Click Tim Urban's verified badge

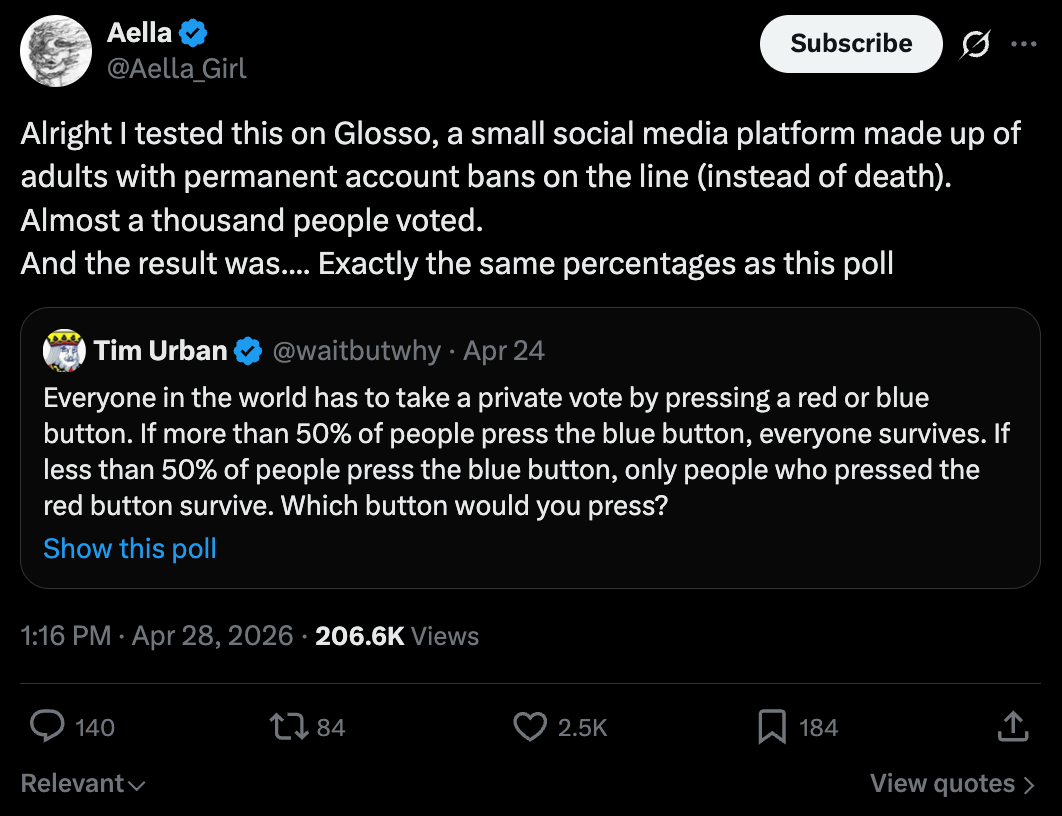248,351
